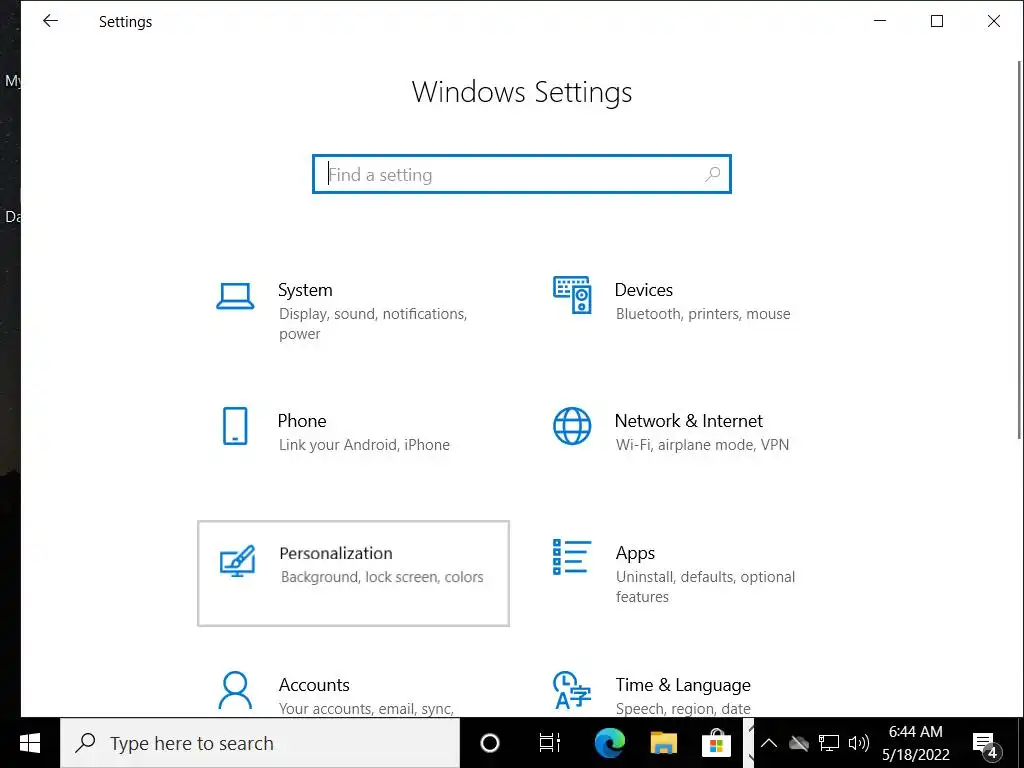
Task: Click the network tray icon
Action: point(829,743)
